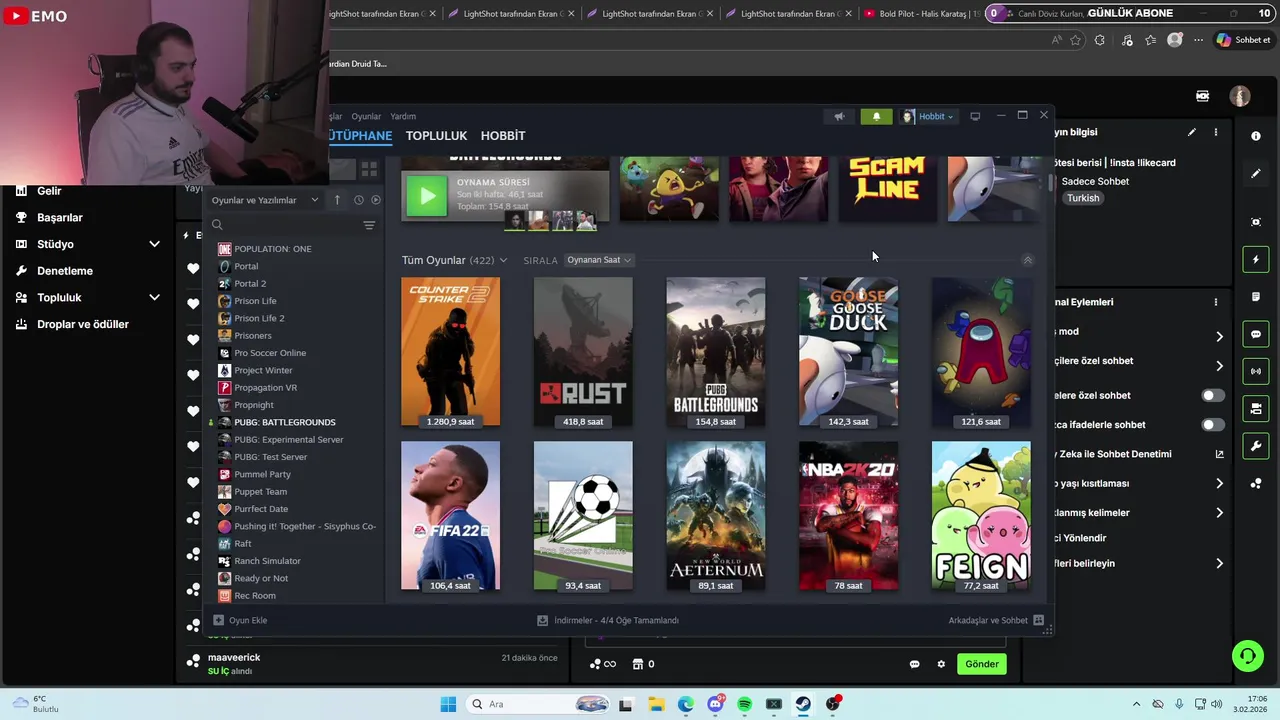This screenshot has height=720, width=1280.
Task: Click the pencil icon in Twitch right rail
Action: (1256, 173)
